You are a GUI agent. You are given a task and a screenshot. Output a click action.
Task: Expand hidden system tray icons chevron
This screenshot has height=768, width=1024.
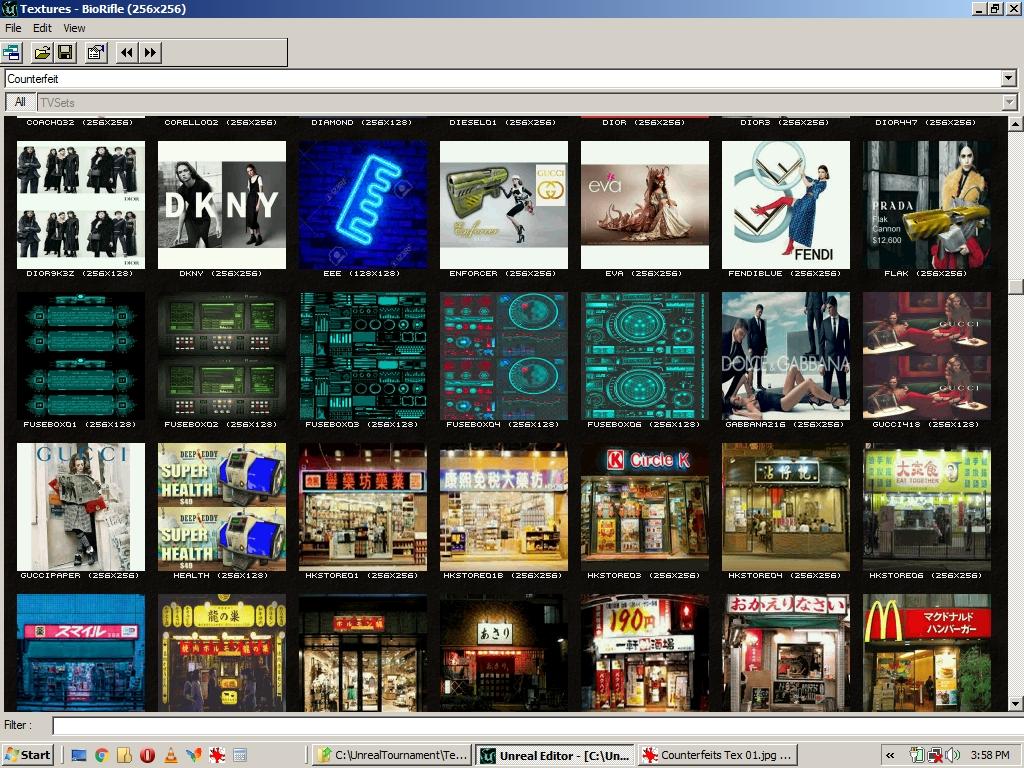pyautogui.click(x=889, y=755)
